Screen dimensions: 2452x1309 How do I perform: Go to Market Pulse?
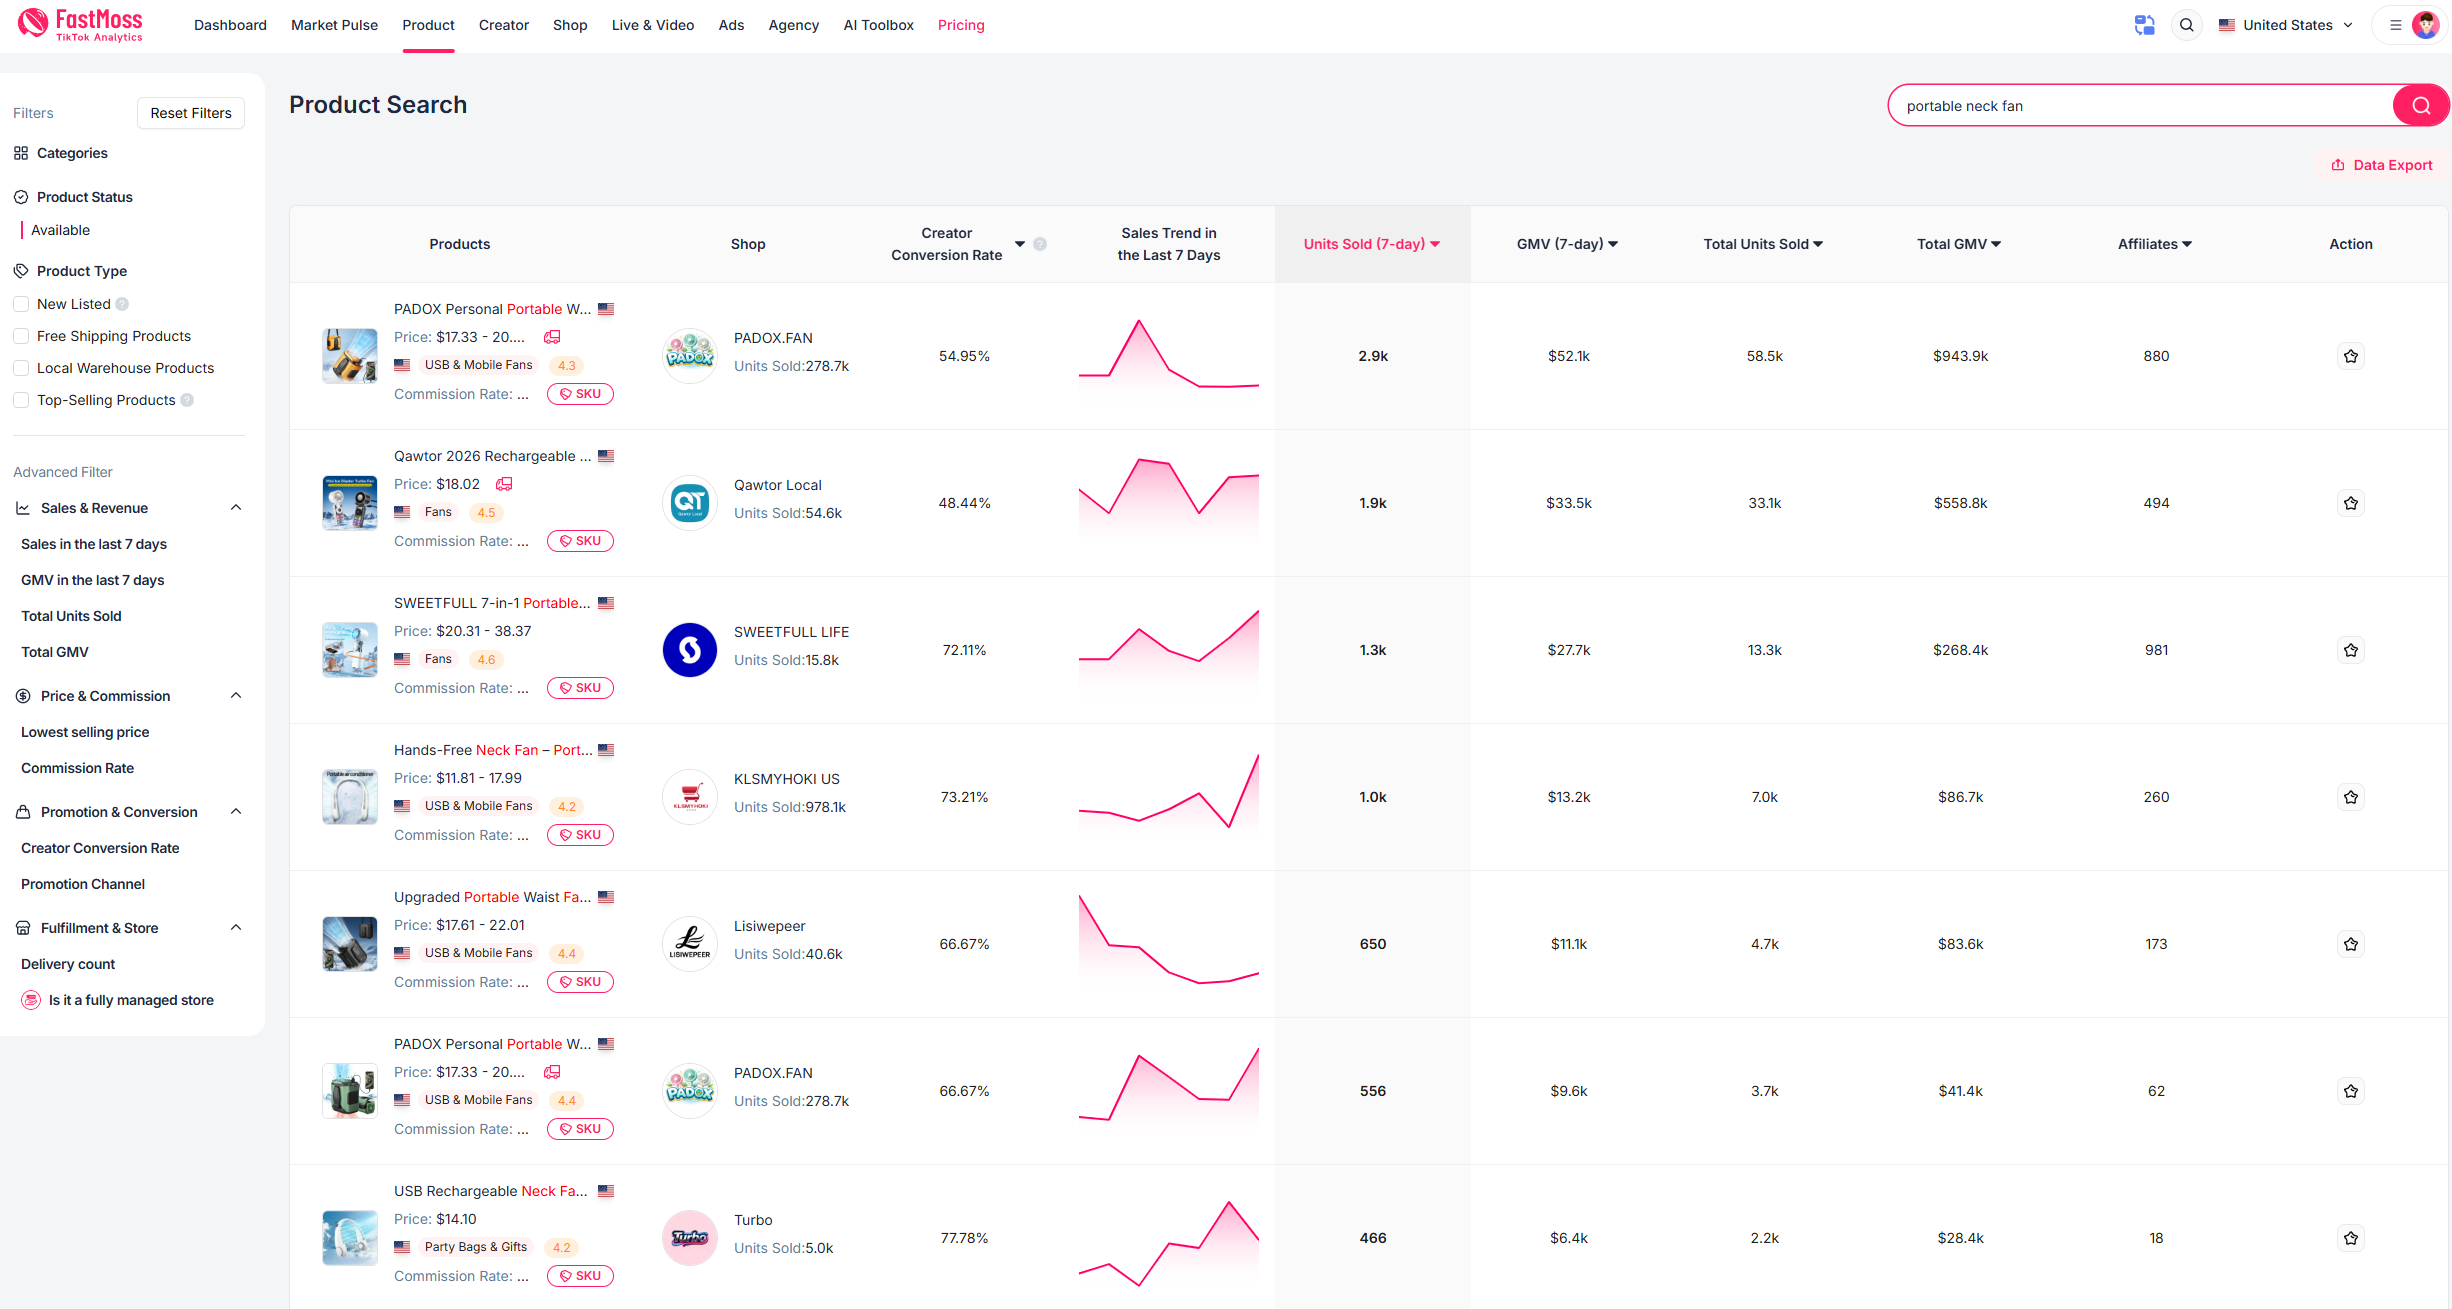coord(334,25)
